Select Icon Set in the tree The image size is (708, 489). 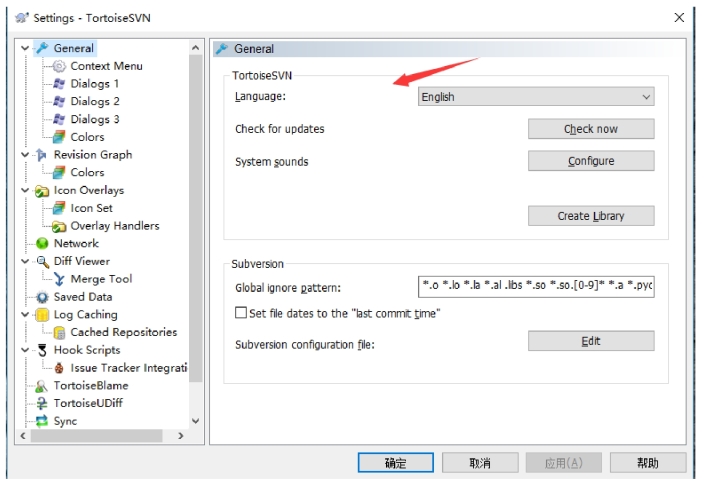91,208
